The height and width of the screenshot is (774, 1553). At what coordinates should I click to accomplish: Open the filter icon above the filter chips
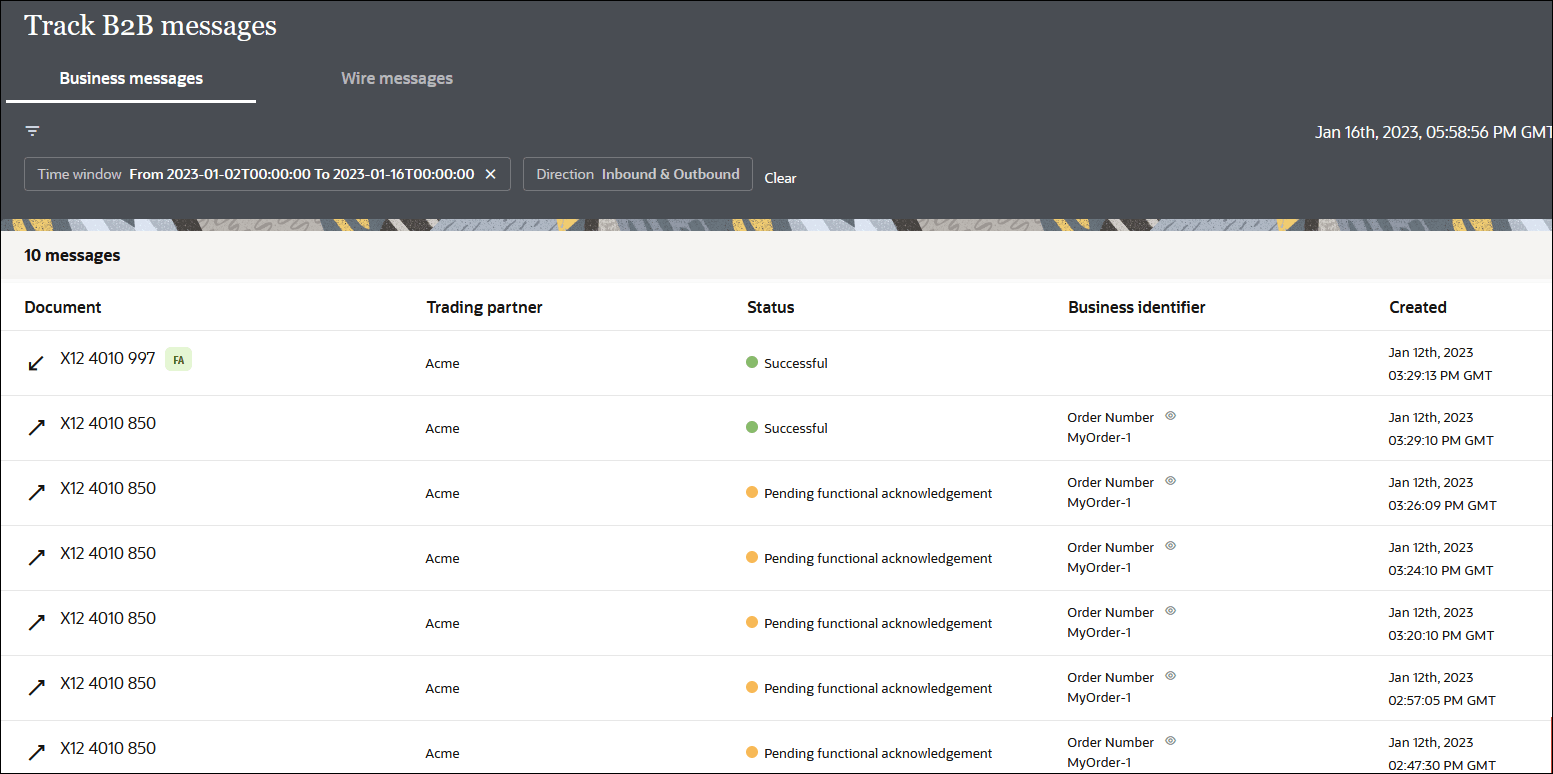[33, 131]
